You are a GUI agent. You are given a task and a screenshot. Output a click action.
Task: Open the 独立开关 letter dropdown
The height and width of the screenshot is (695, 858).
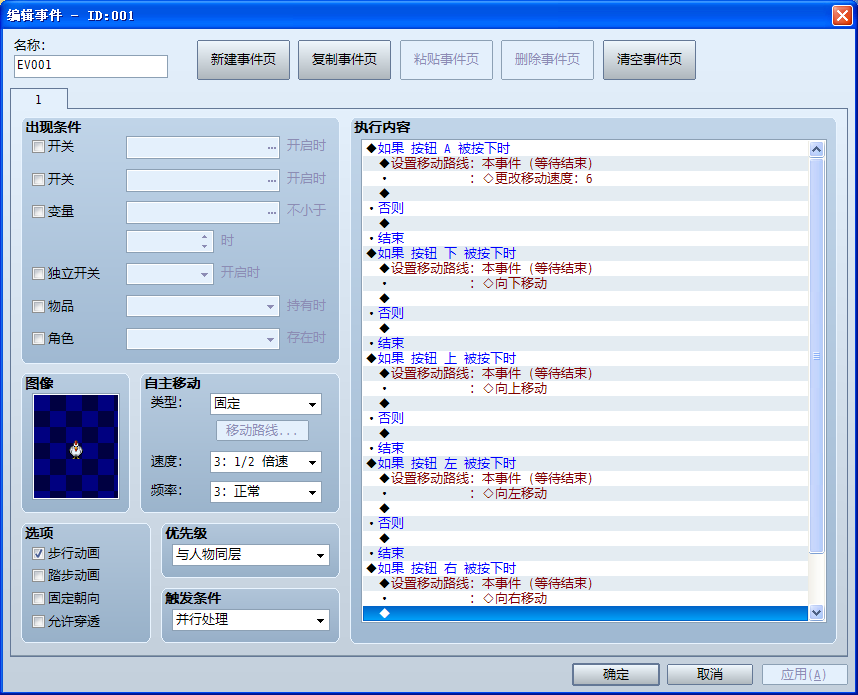click(x=170, y=274)
